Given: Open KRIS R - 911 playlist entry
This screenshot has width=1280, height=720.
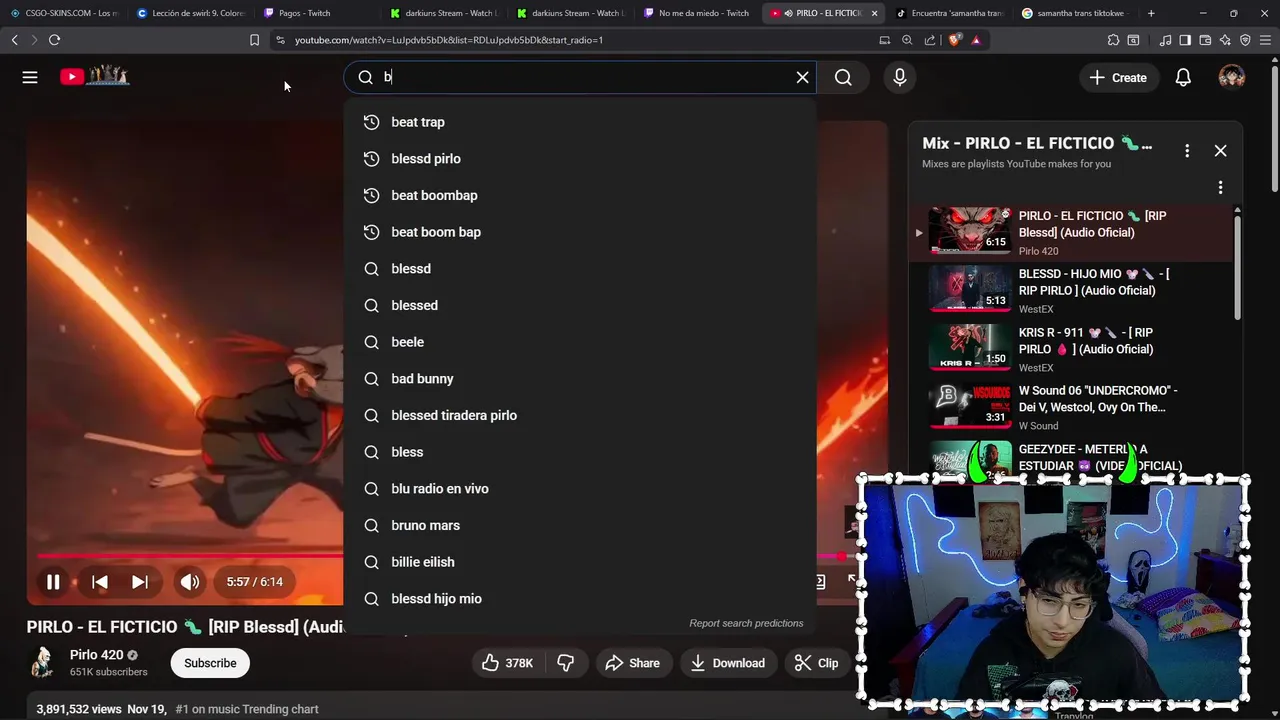Looking at the screenshot, I should click(1070, 348).
